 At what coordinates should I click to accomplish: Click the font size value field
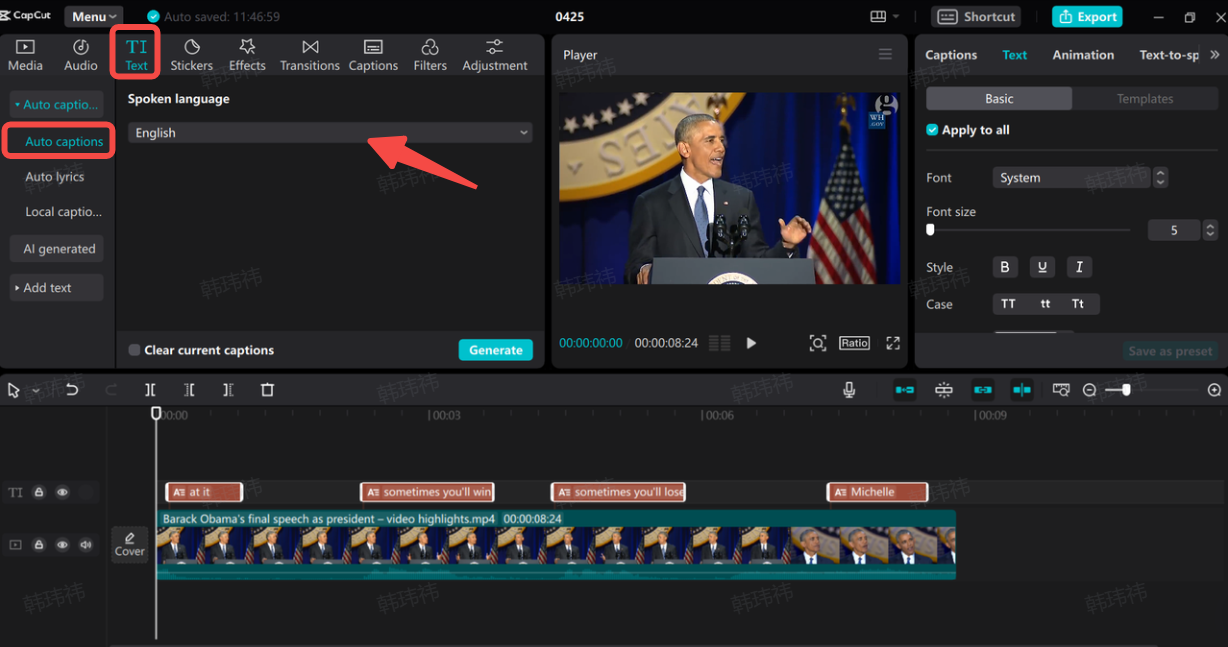(1174, 230)
